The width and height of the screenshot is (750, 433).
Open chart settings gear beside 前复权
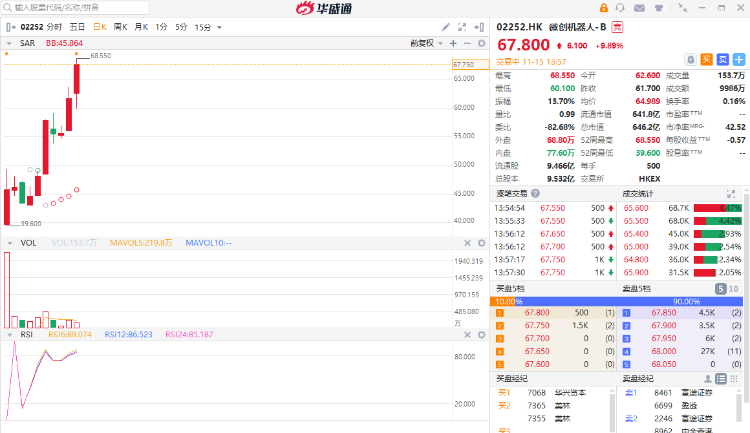pos(482,43)
